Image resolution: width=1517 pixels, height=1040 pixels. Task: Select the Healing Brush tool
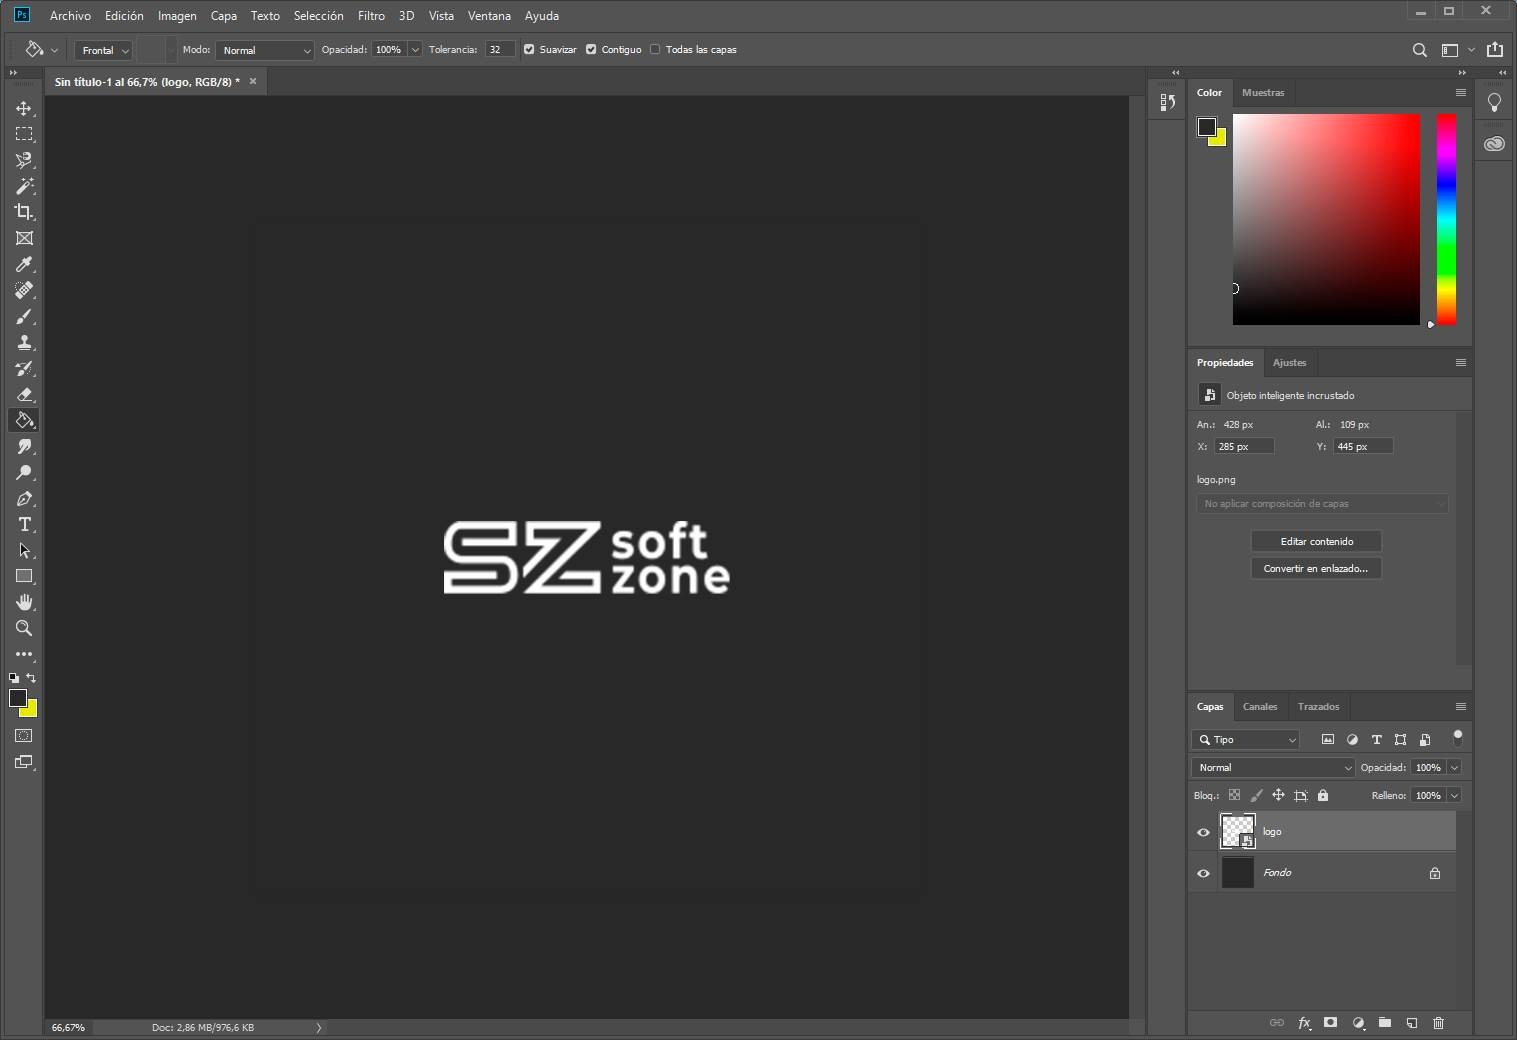click(24, 290)
